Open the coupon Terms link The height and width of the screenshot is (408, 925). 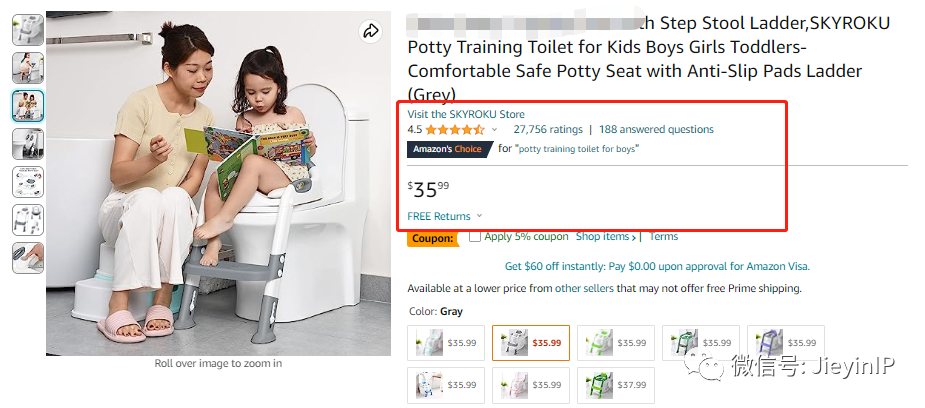point(664,236)
